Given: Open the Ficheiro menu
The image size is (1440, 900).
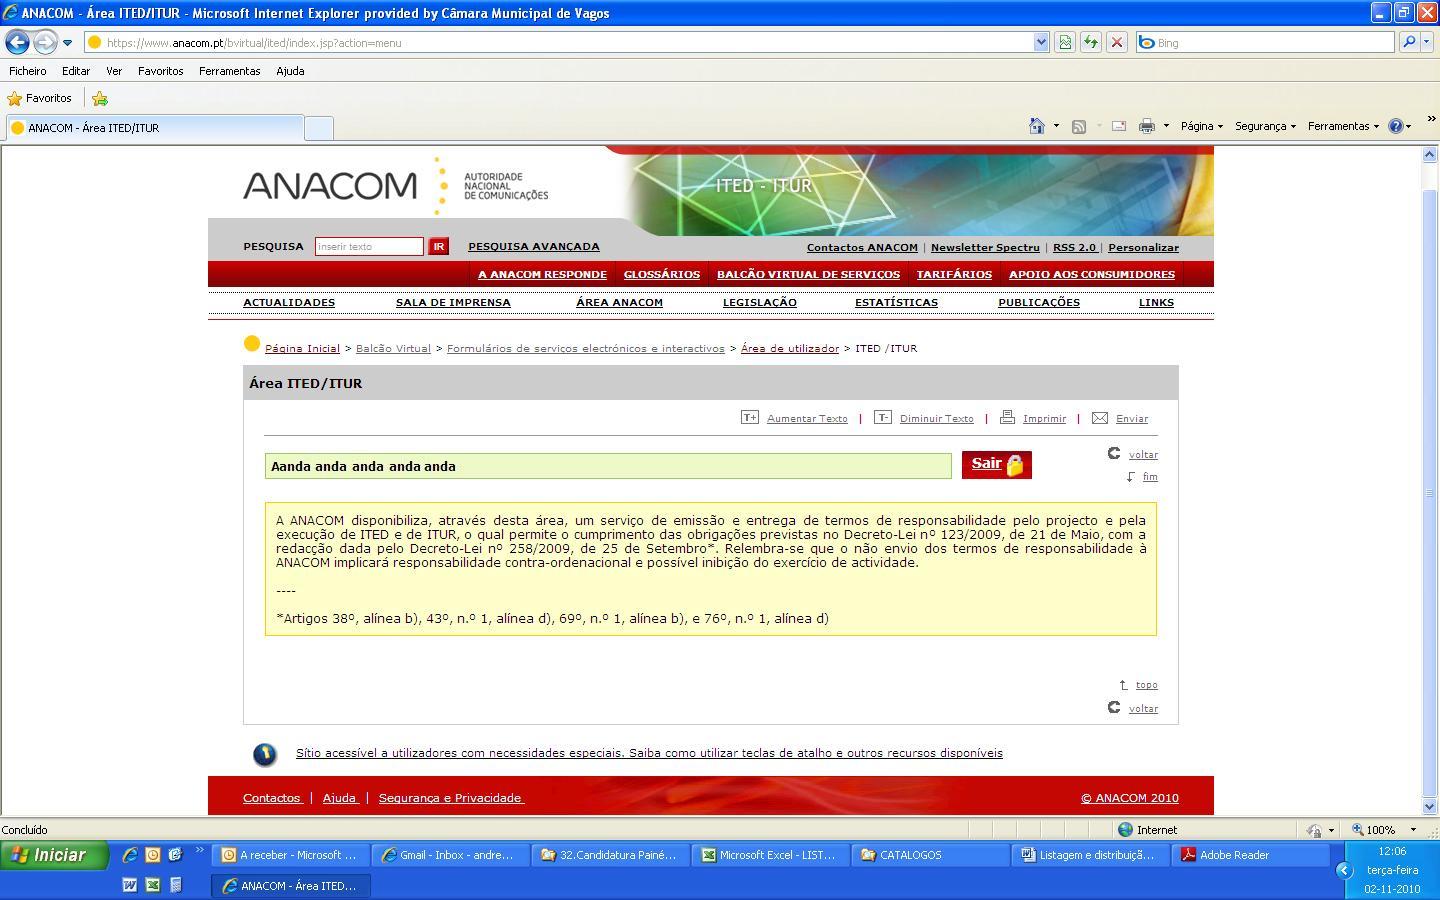Looking at the screenshot, I should (28, 71).
